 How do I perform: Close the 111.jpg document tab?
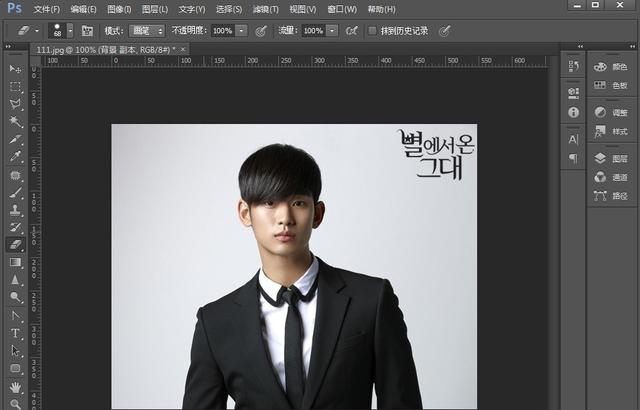(x=183, y=49)
